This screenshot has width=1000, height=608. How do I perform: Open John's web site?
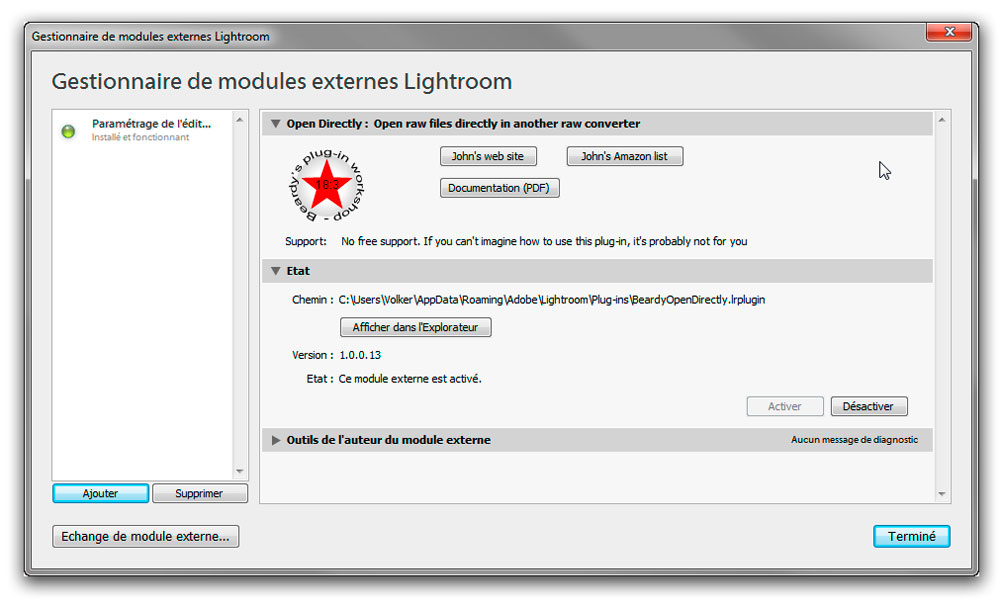pos(488,156)
